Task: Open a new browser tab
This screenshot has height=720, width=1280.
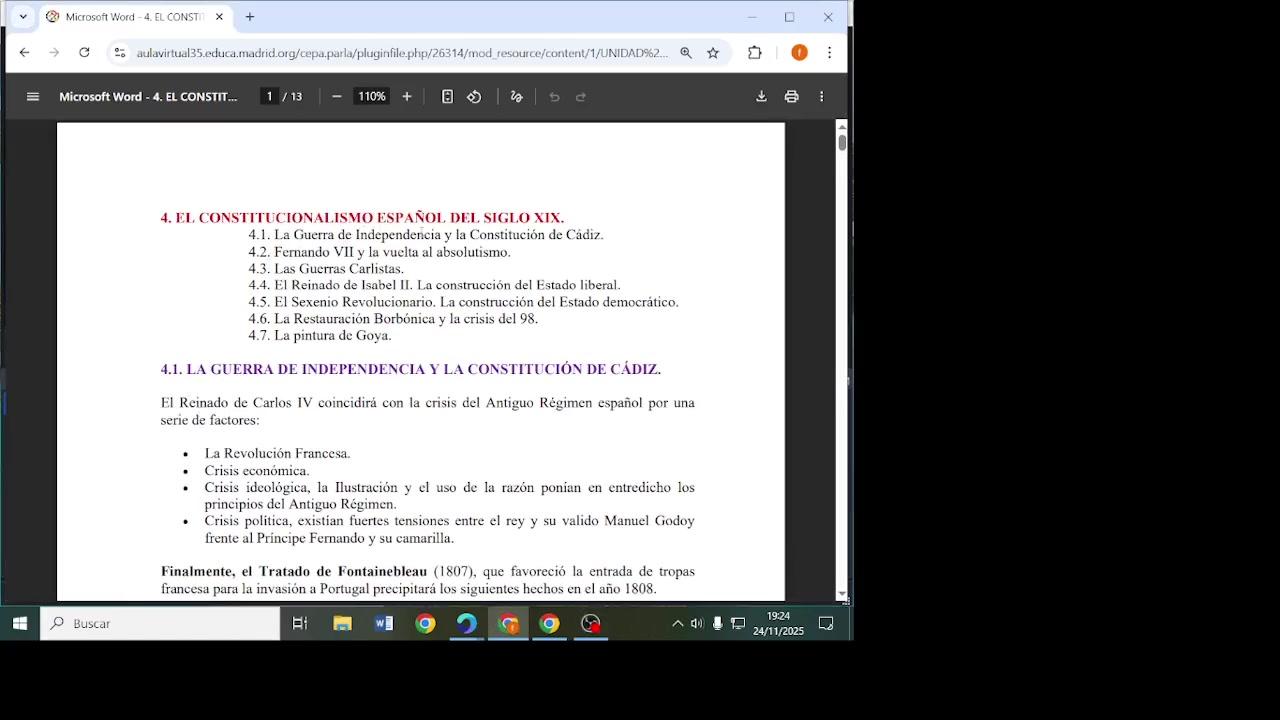Action: (x=250, y=17)
